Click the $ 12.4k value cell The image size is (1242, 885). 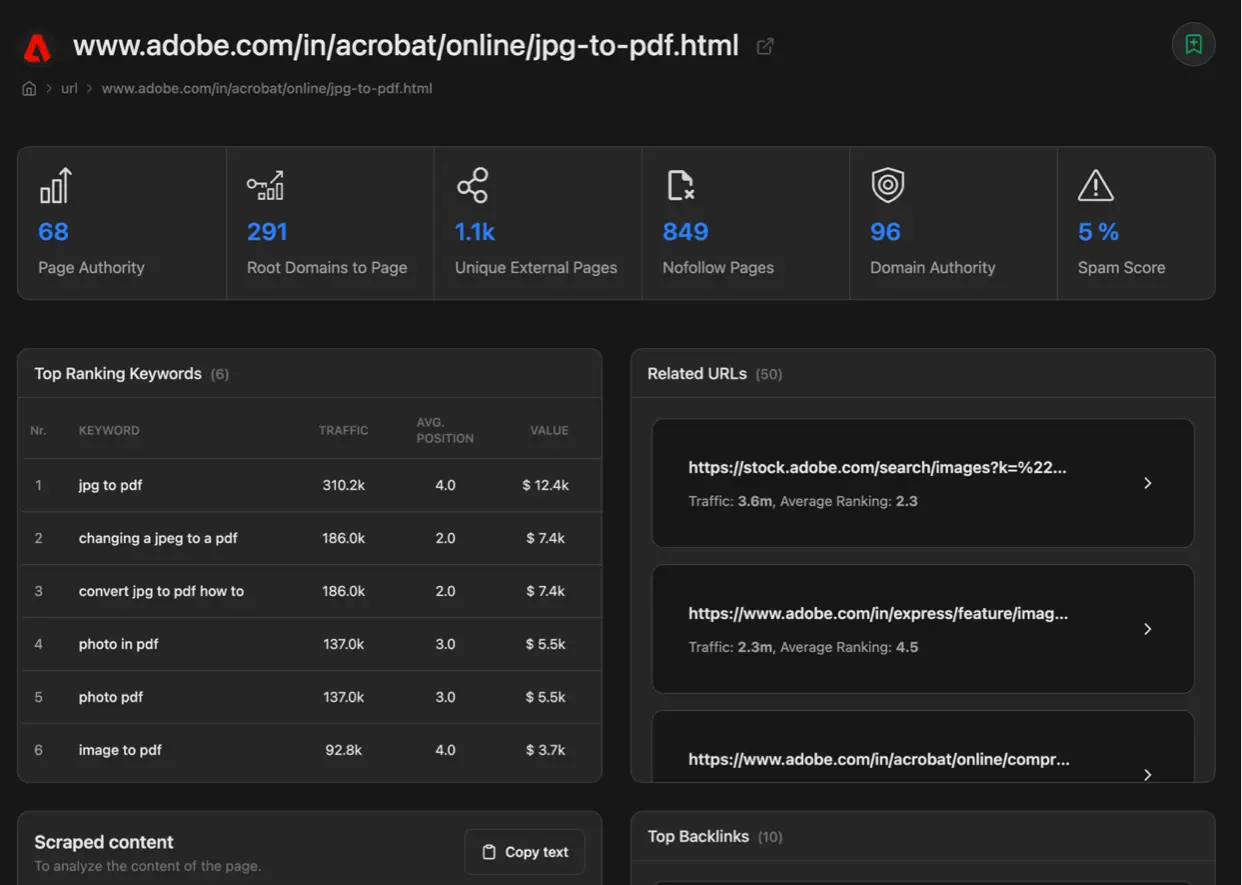point(546,485)
